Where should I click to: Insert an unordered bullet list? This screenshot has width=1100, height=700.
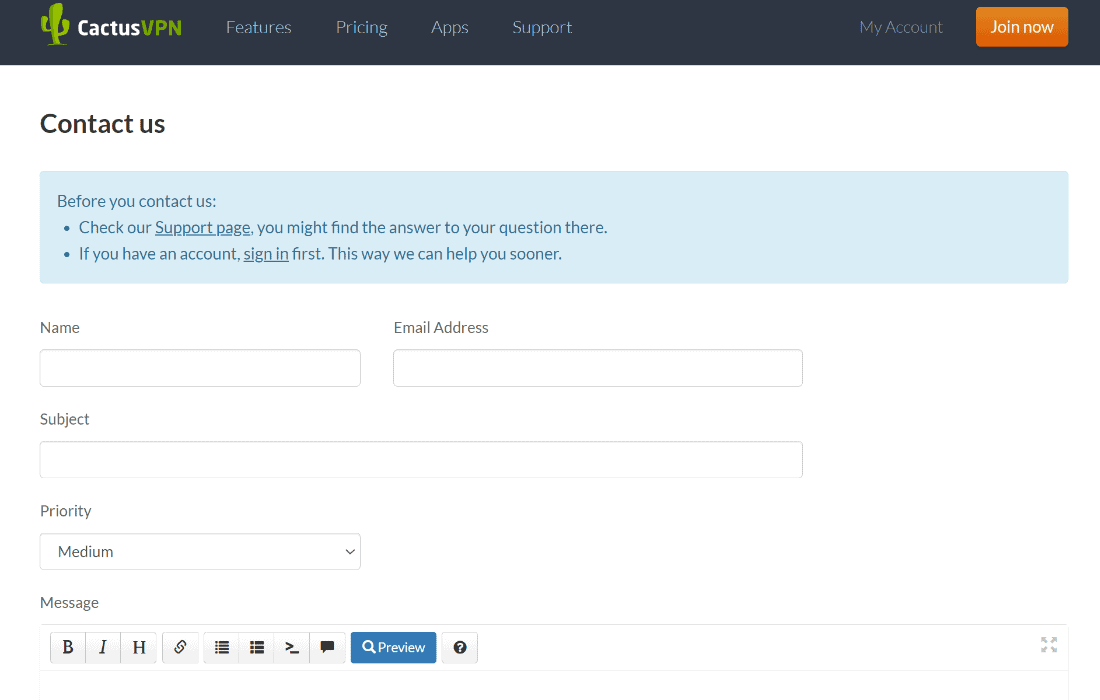pyautogui.click(x=257, y=648)
